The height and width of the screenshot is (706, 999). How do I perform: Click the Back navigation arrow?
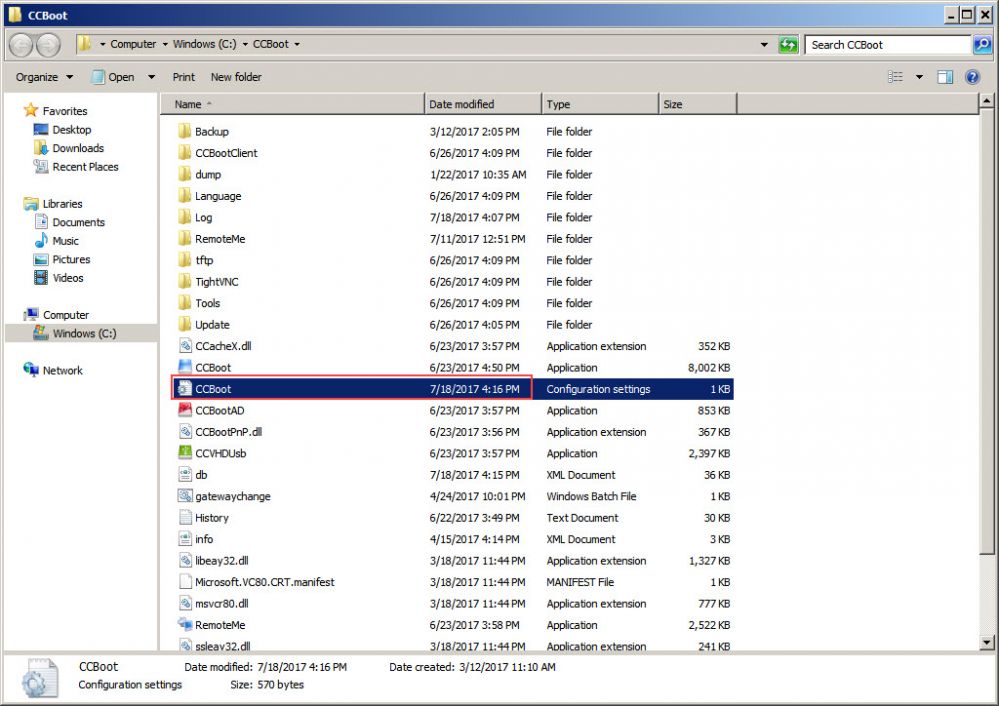coord(21,45)
